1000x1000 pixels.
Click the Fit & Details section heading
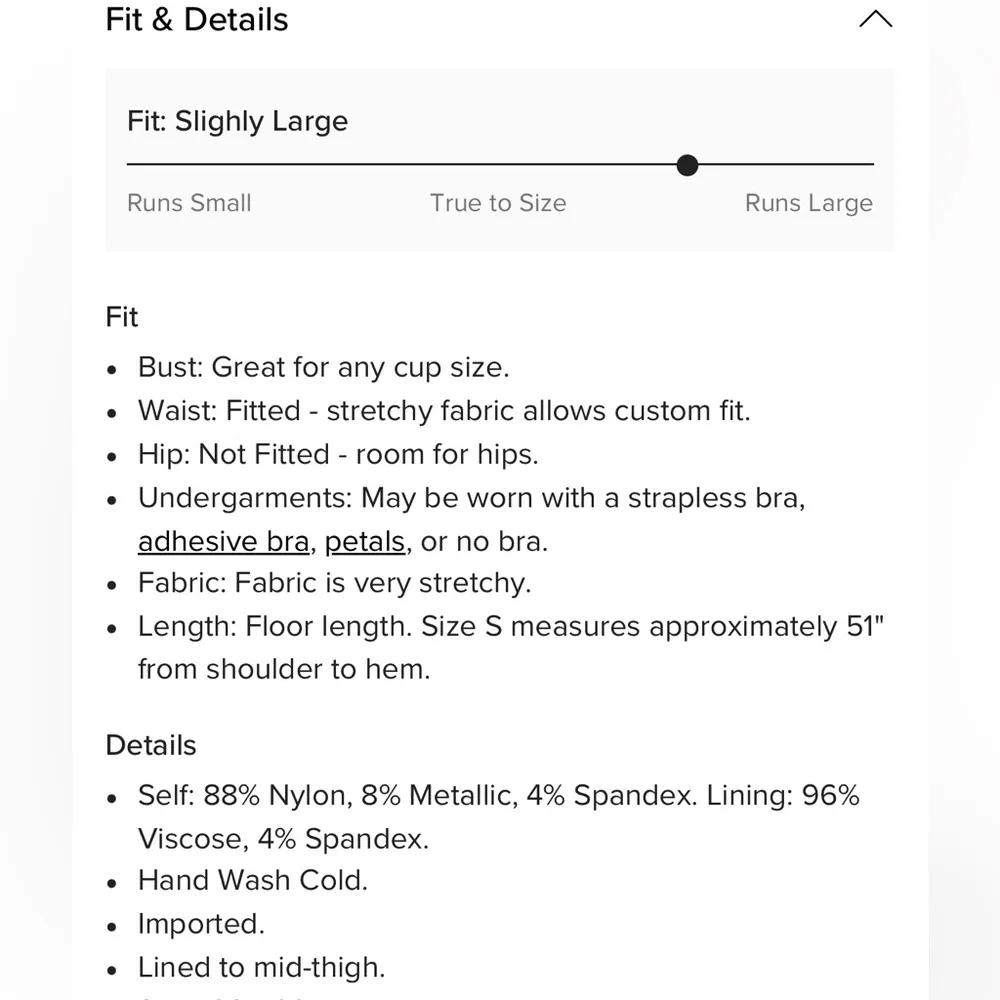(197, 19)
